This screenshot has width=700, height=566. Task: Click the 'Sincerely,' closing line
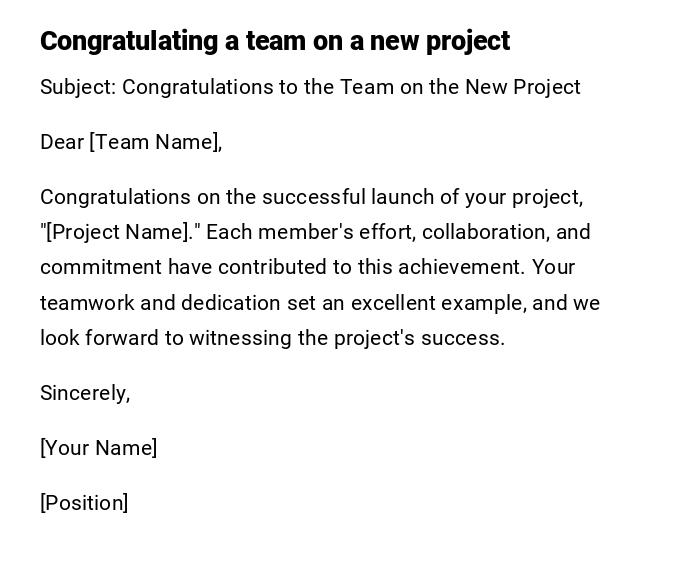(85, 393)
